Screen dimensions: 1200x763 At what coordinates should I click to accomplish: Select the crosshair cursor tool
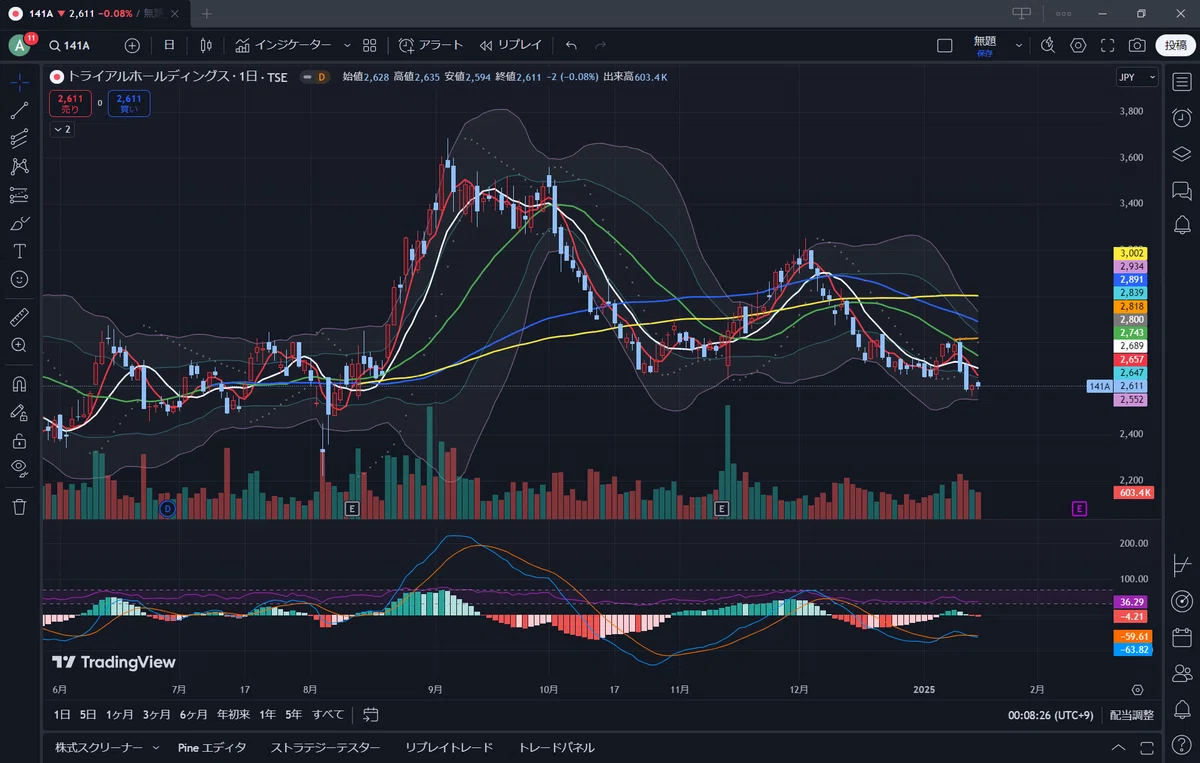(19, 82)
